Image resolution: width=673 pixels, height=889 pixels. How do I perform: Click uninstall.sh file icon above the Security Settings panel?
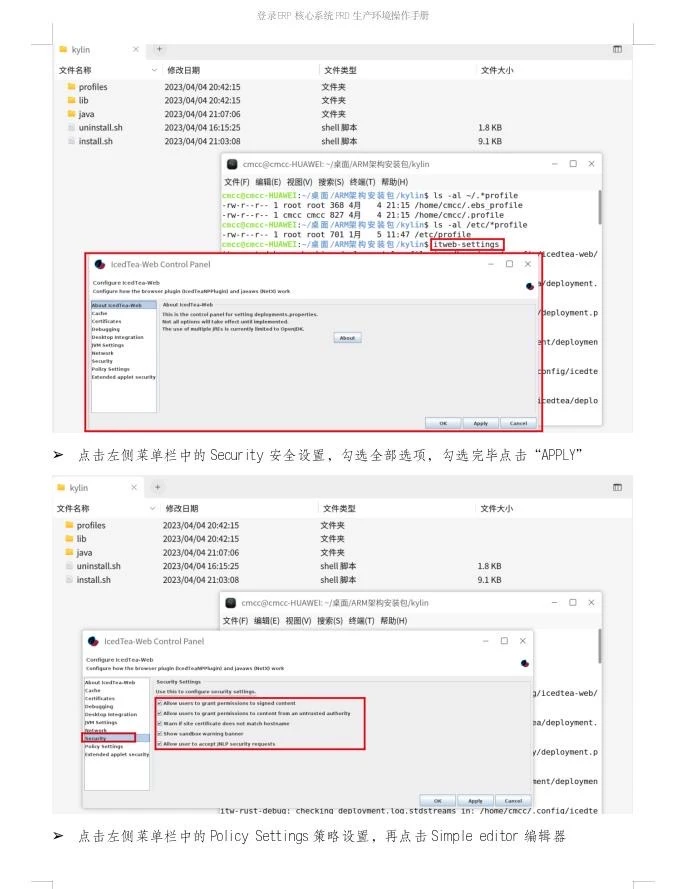69,566
